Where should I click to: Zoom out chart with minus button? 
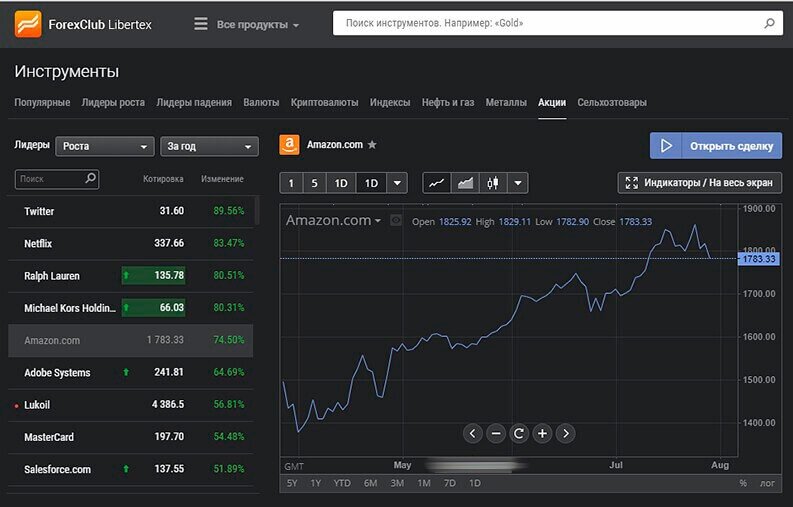pos(496,434)
